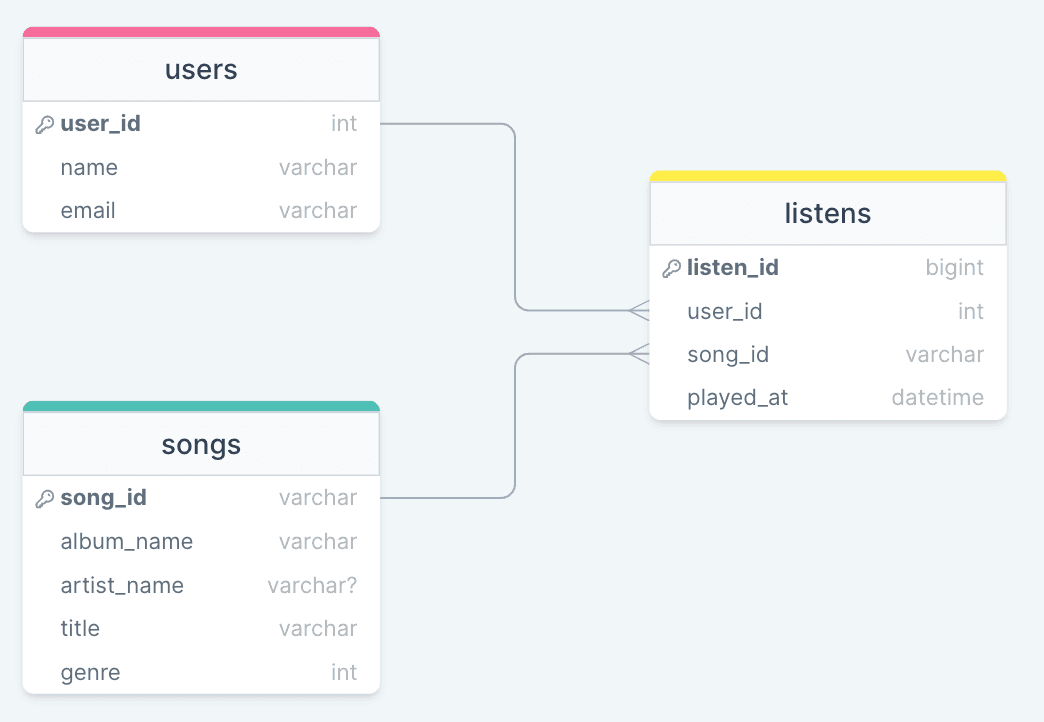Click the genre field in songs table
This screenshot has width=1044, height=722.
click(90, 673)
